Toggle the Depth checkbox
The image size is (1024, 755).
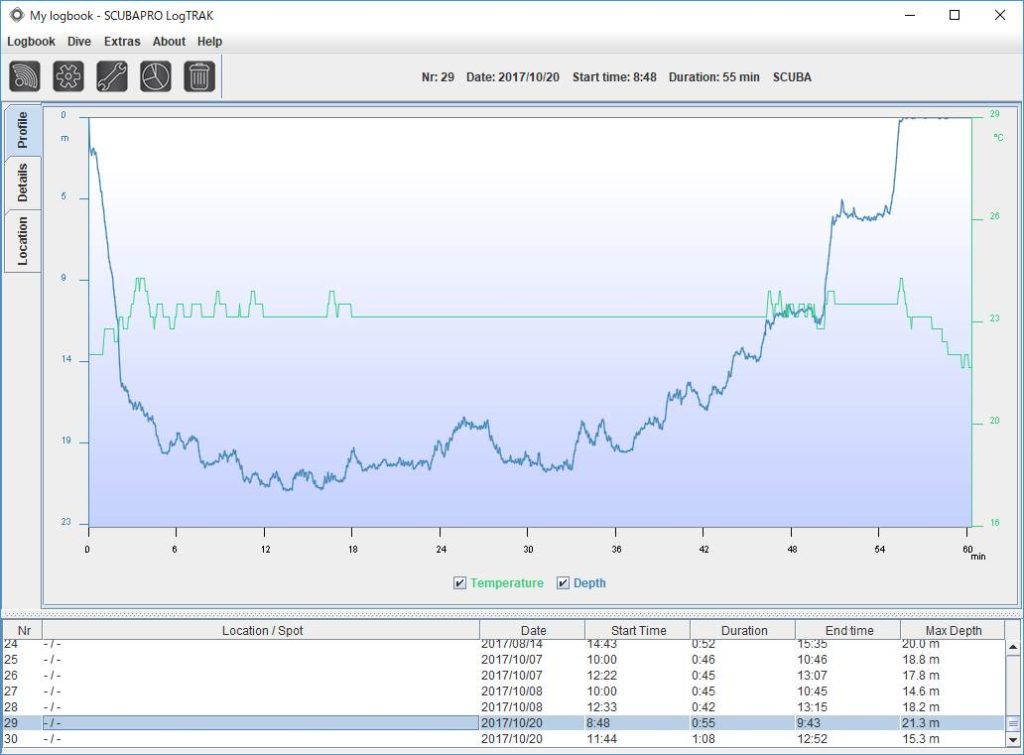[x=563, y=583]
